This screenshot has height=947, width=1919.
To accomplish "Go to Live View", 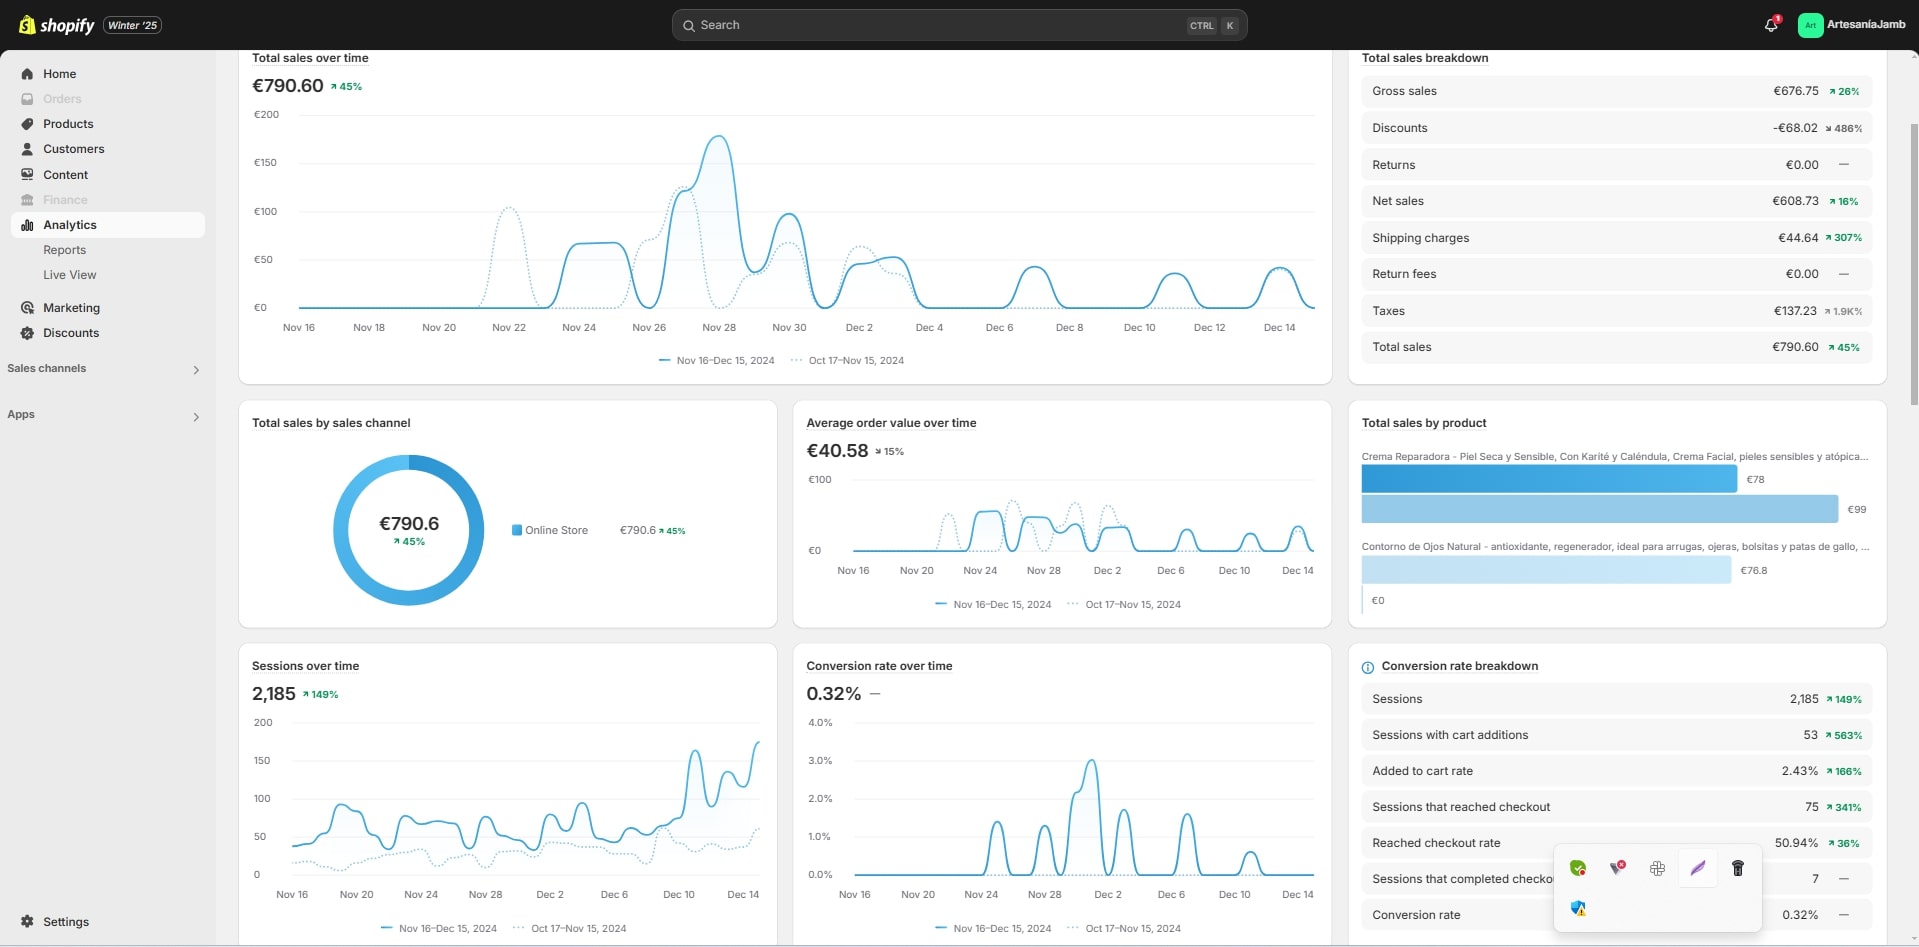I will coord(69,275).
